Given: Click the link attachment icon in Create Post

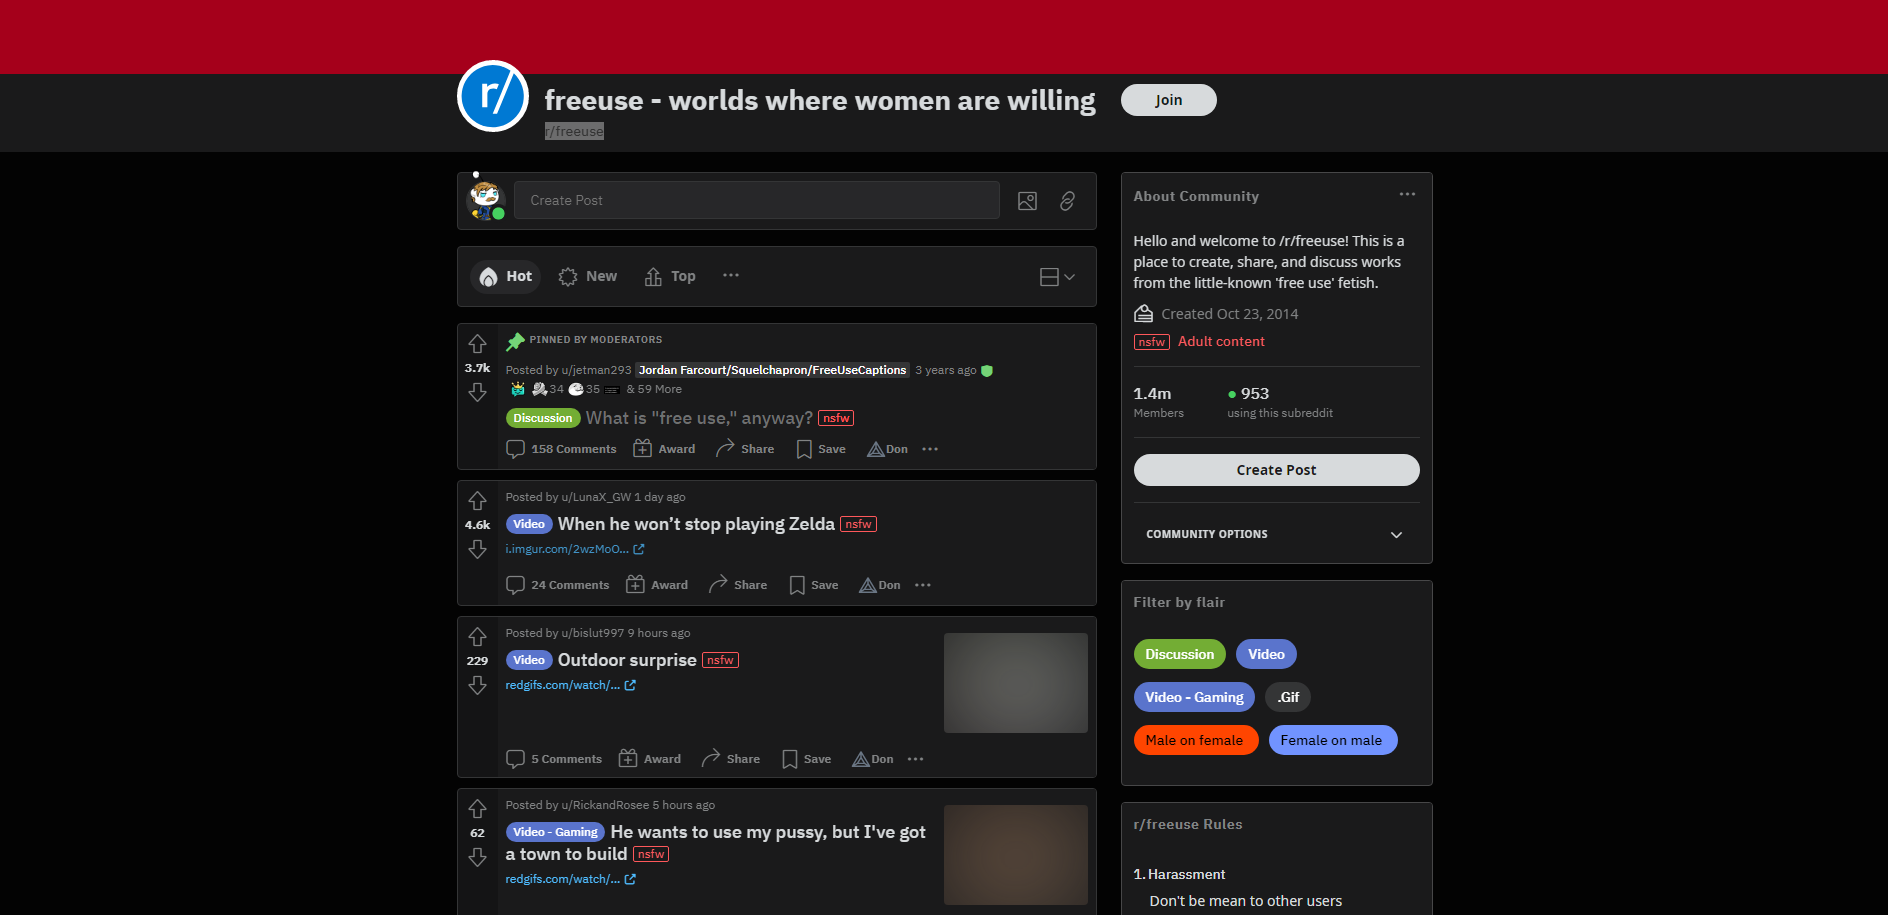Looking at the screenshot, I should [1067, 201].
